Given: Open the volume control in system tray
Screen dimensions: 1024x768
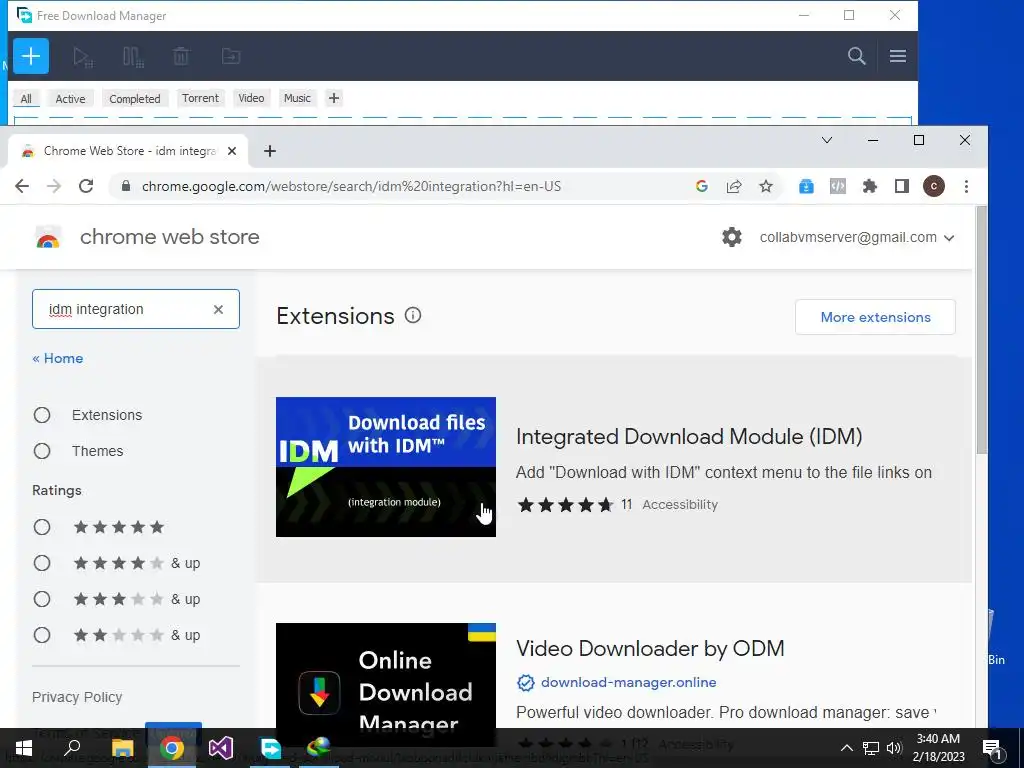Looking at the screenshot, I should (x=895, y=748).
